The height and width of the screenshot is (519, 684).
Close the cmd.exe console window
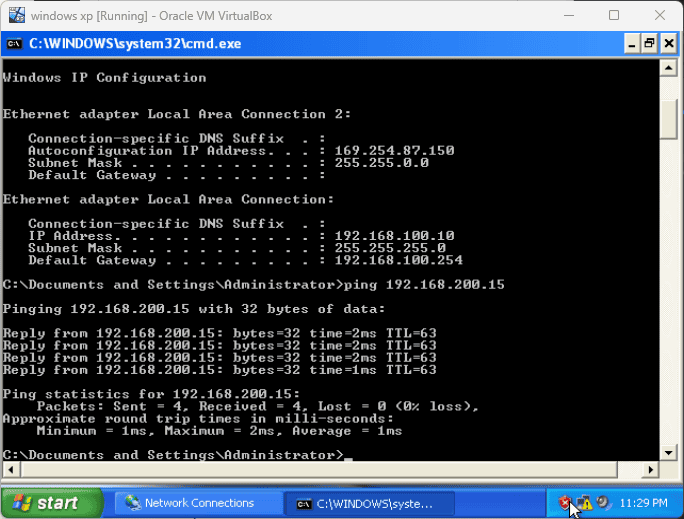pos(668,43)
